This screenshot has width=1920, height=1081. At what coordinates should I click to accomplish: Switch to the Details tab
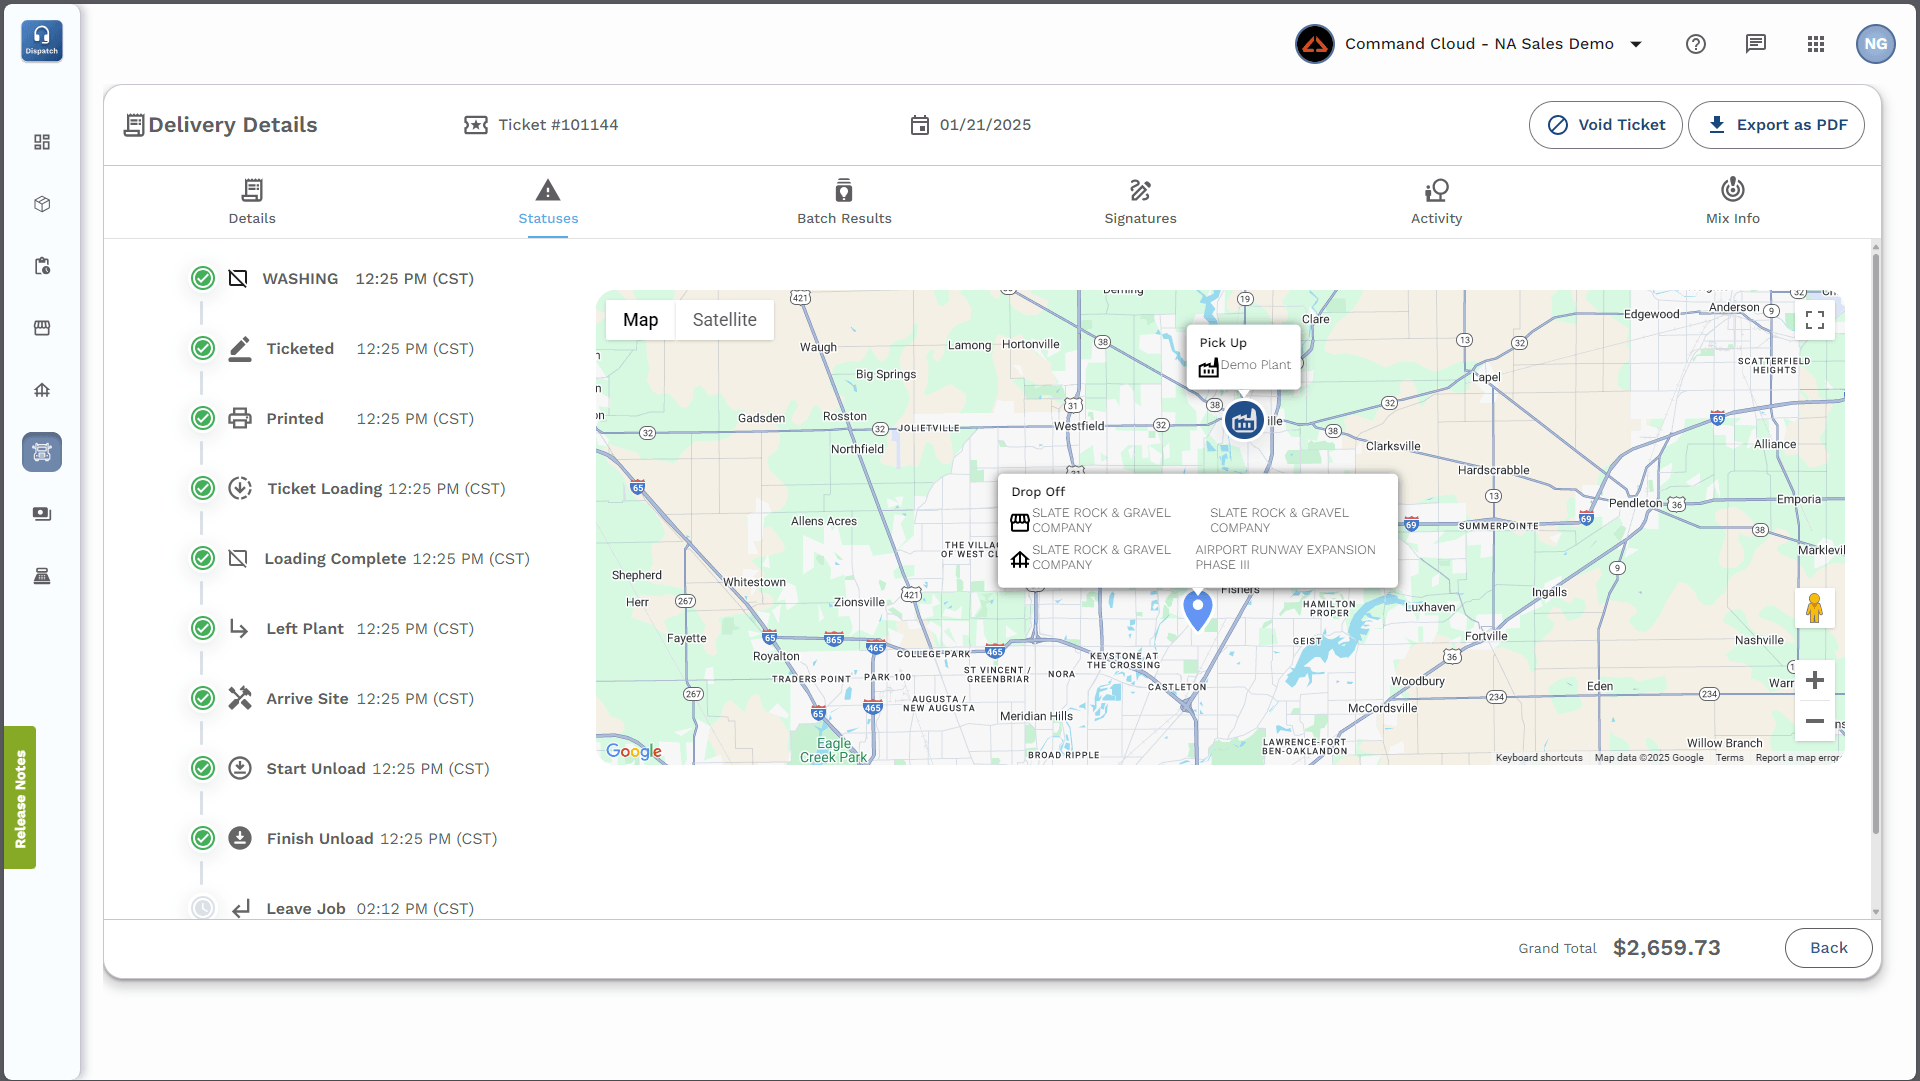(252, 202)
